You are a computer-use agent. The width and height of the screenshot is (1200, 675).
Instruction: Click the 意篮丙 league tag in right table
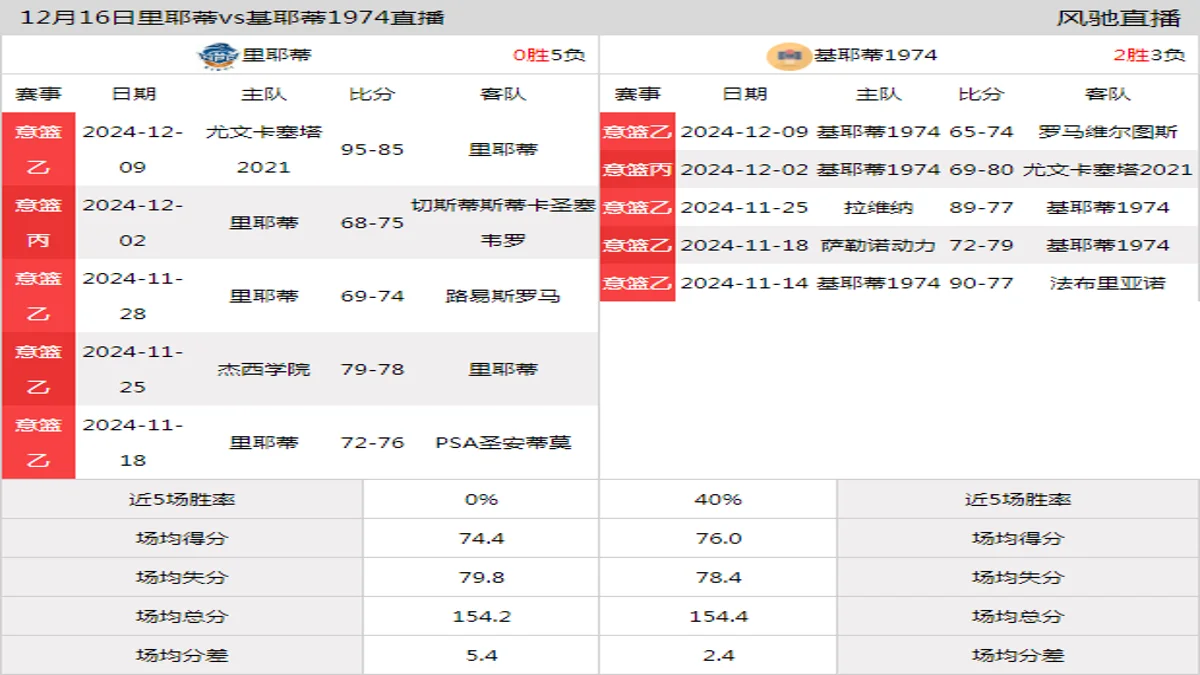(x=638, y=169)
